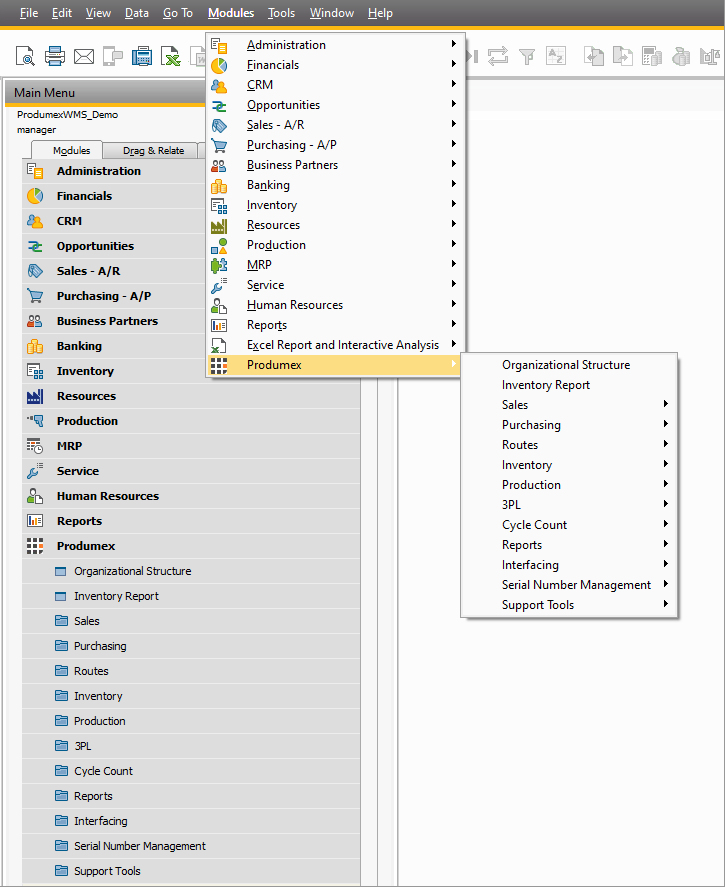Click the Payment Means coins icon
The height and width of the screenshot is (887, 725).
click(x=681, y=56)
